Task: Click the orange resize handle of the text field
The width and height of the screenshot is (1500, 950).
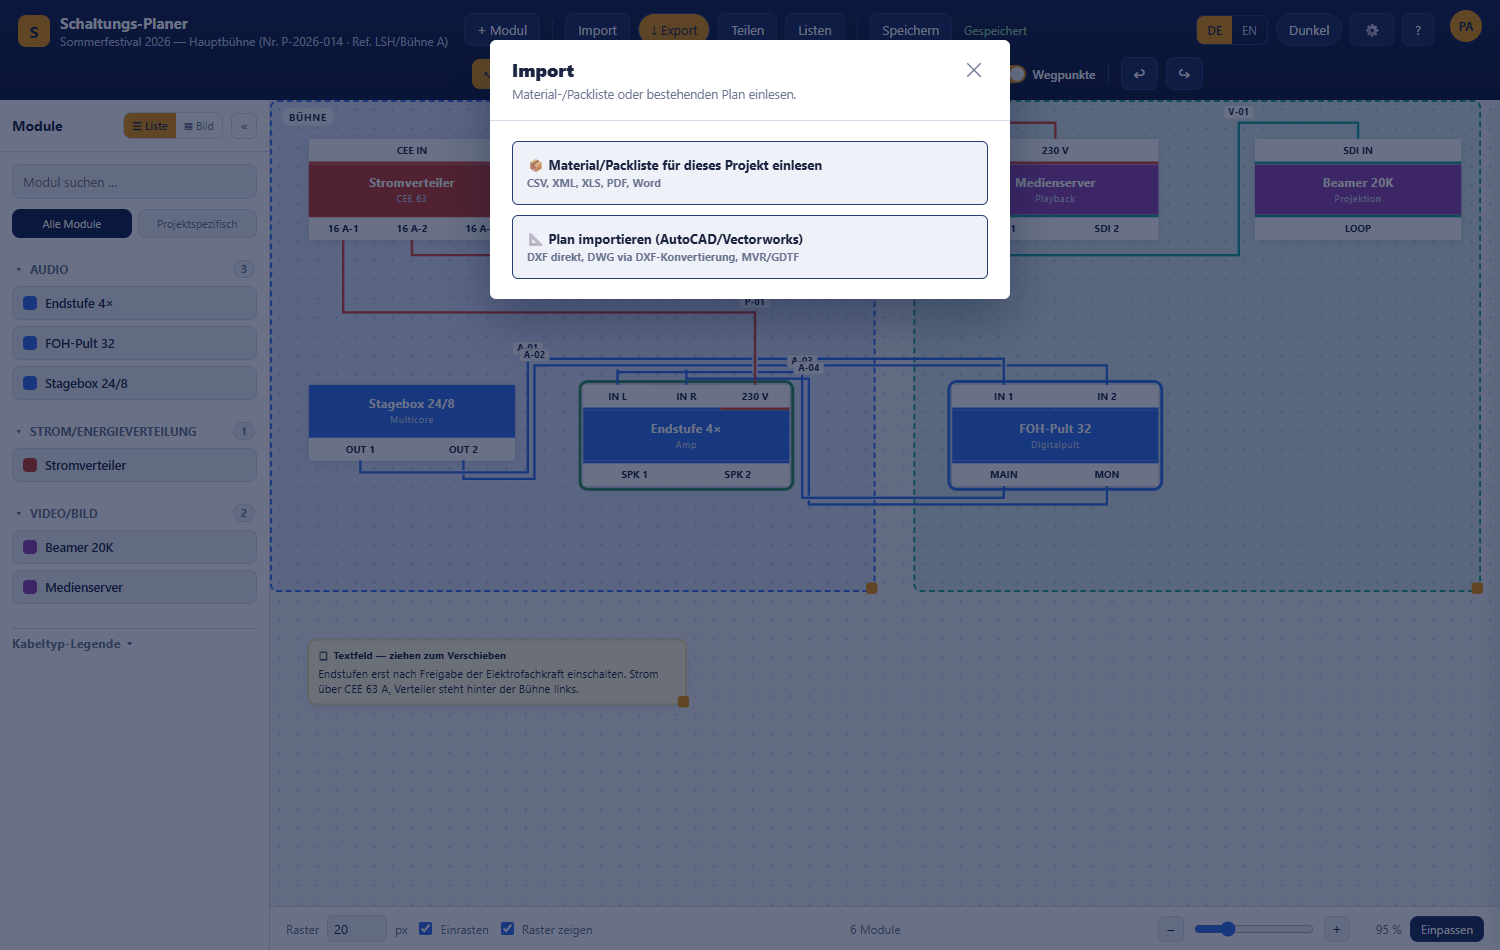Action: pyautogui.click(x=684, y=702)
